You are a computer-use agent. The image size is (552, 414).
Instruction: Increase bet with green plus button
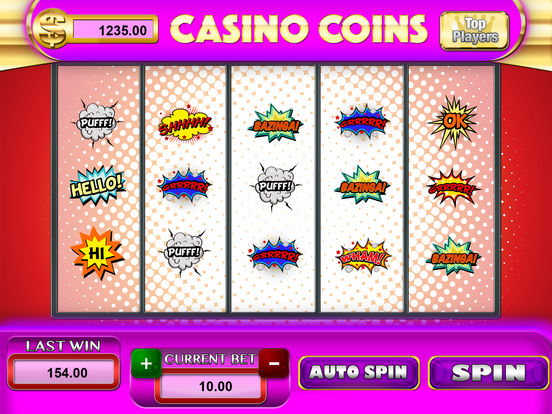click(146, 363)
